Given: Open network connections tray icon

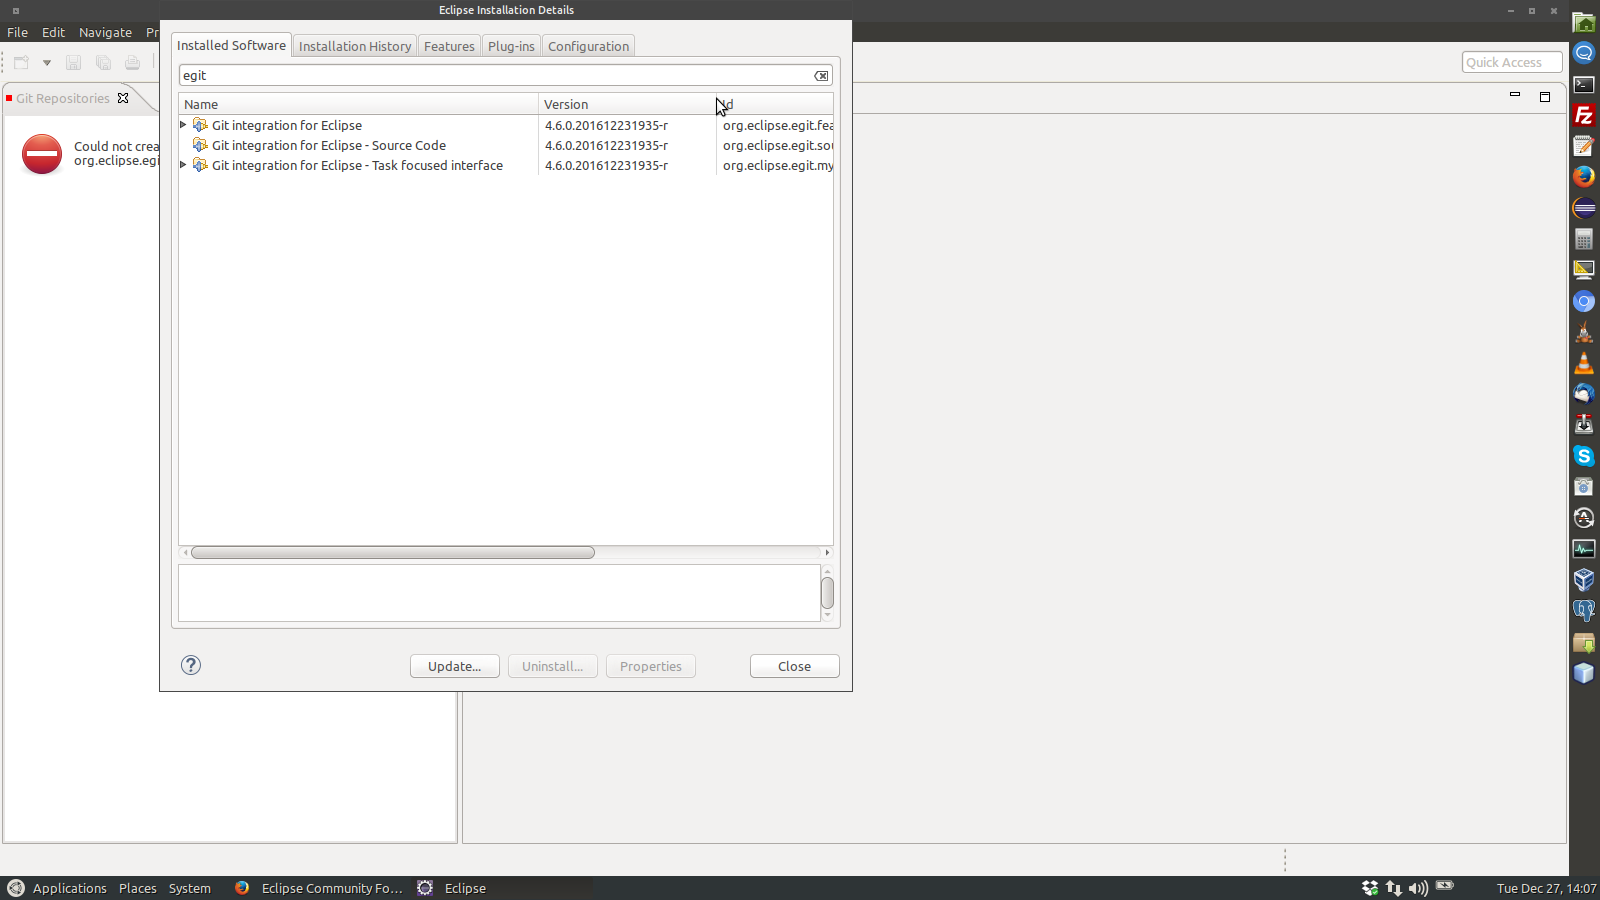Looking at the screenshot, I should coord(1394,888).
